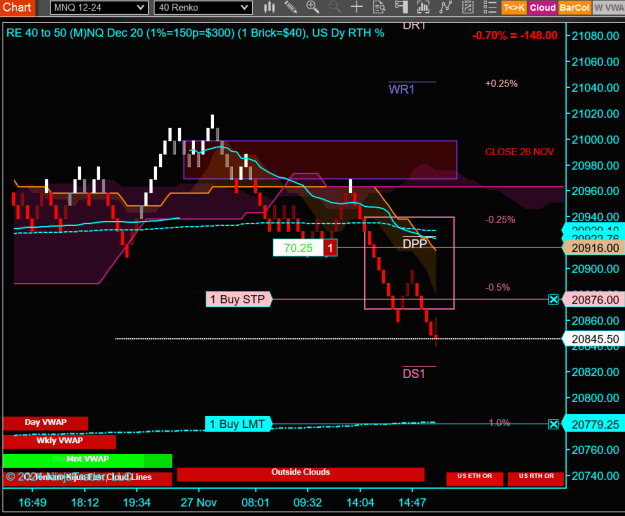
Task: Click the 70.25 position PnL marker
Action: point(298,248)
